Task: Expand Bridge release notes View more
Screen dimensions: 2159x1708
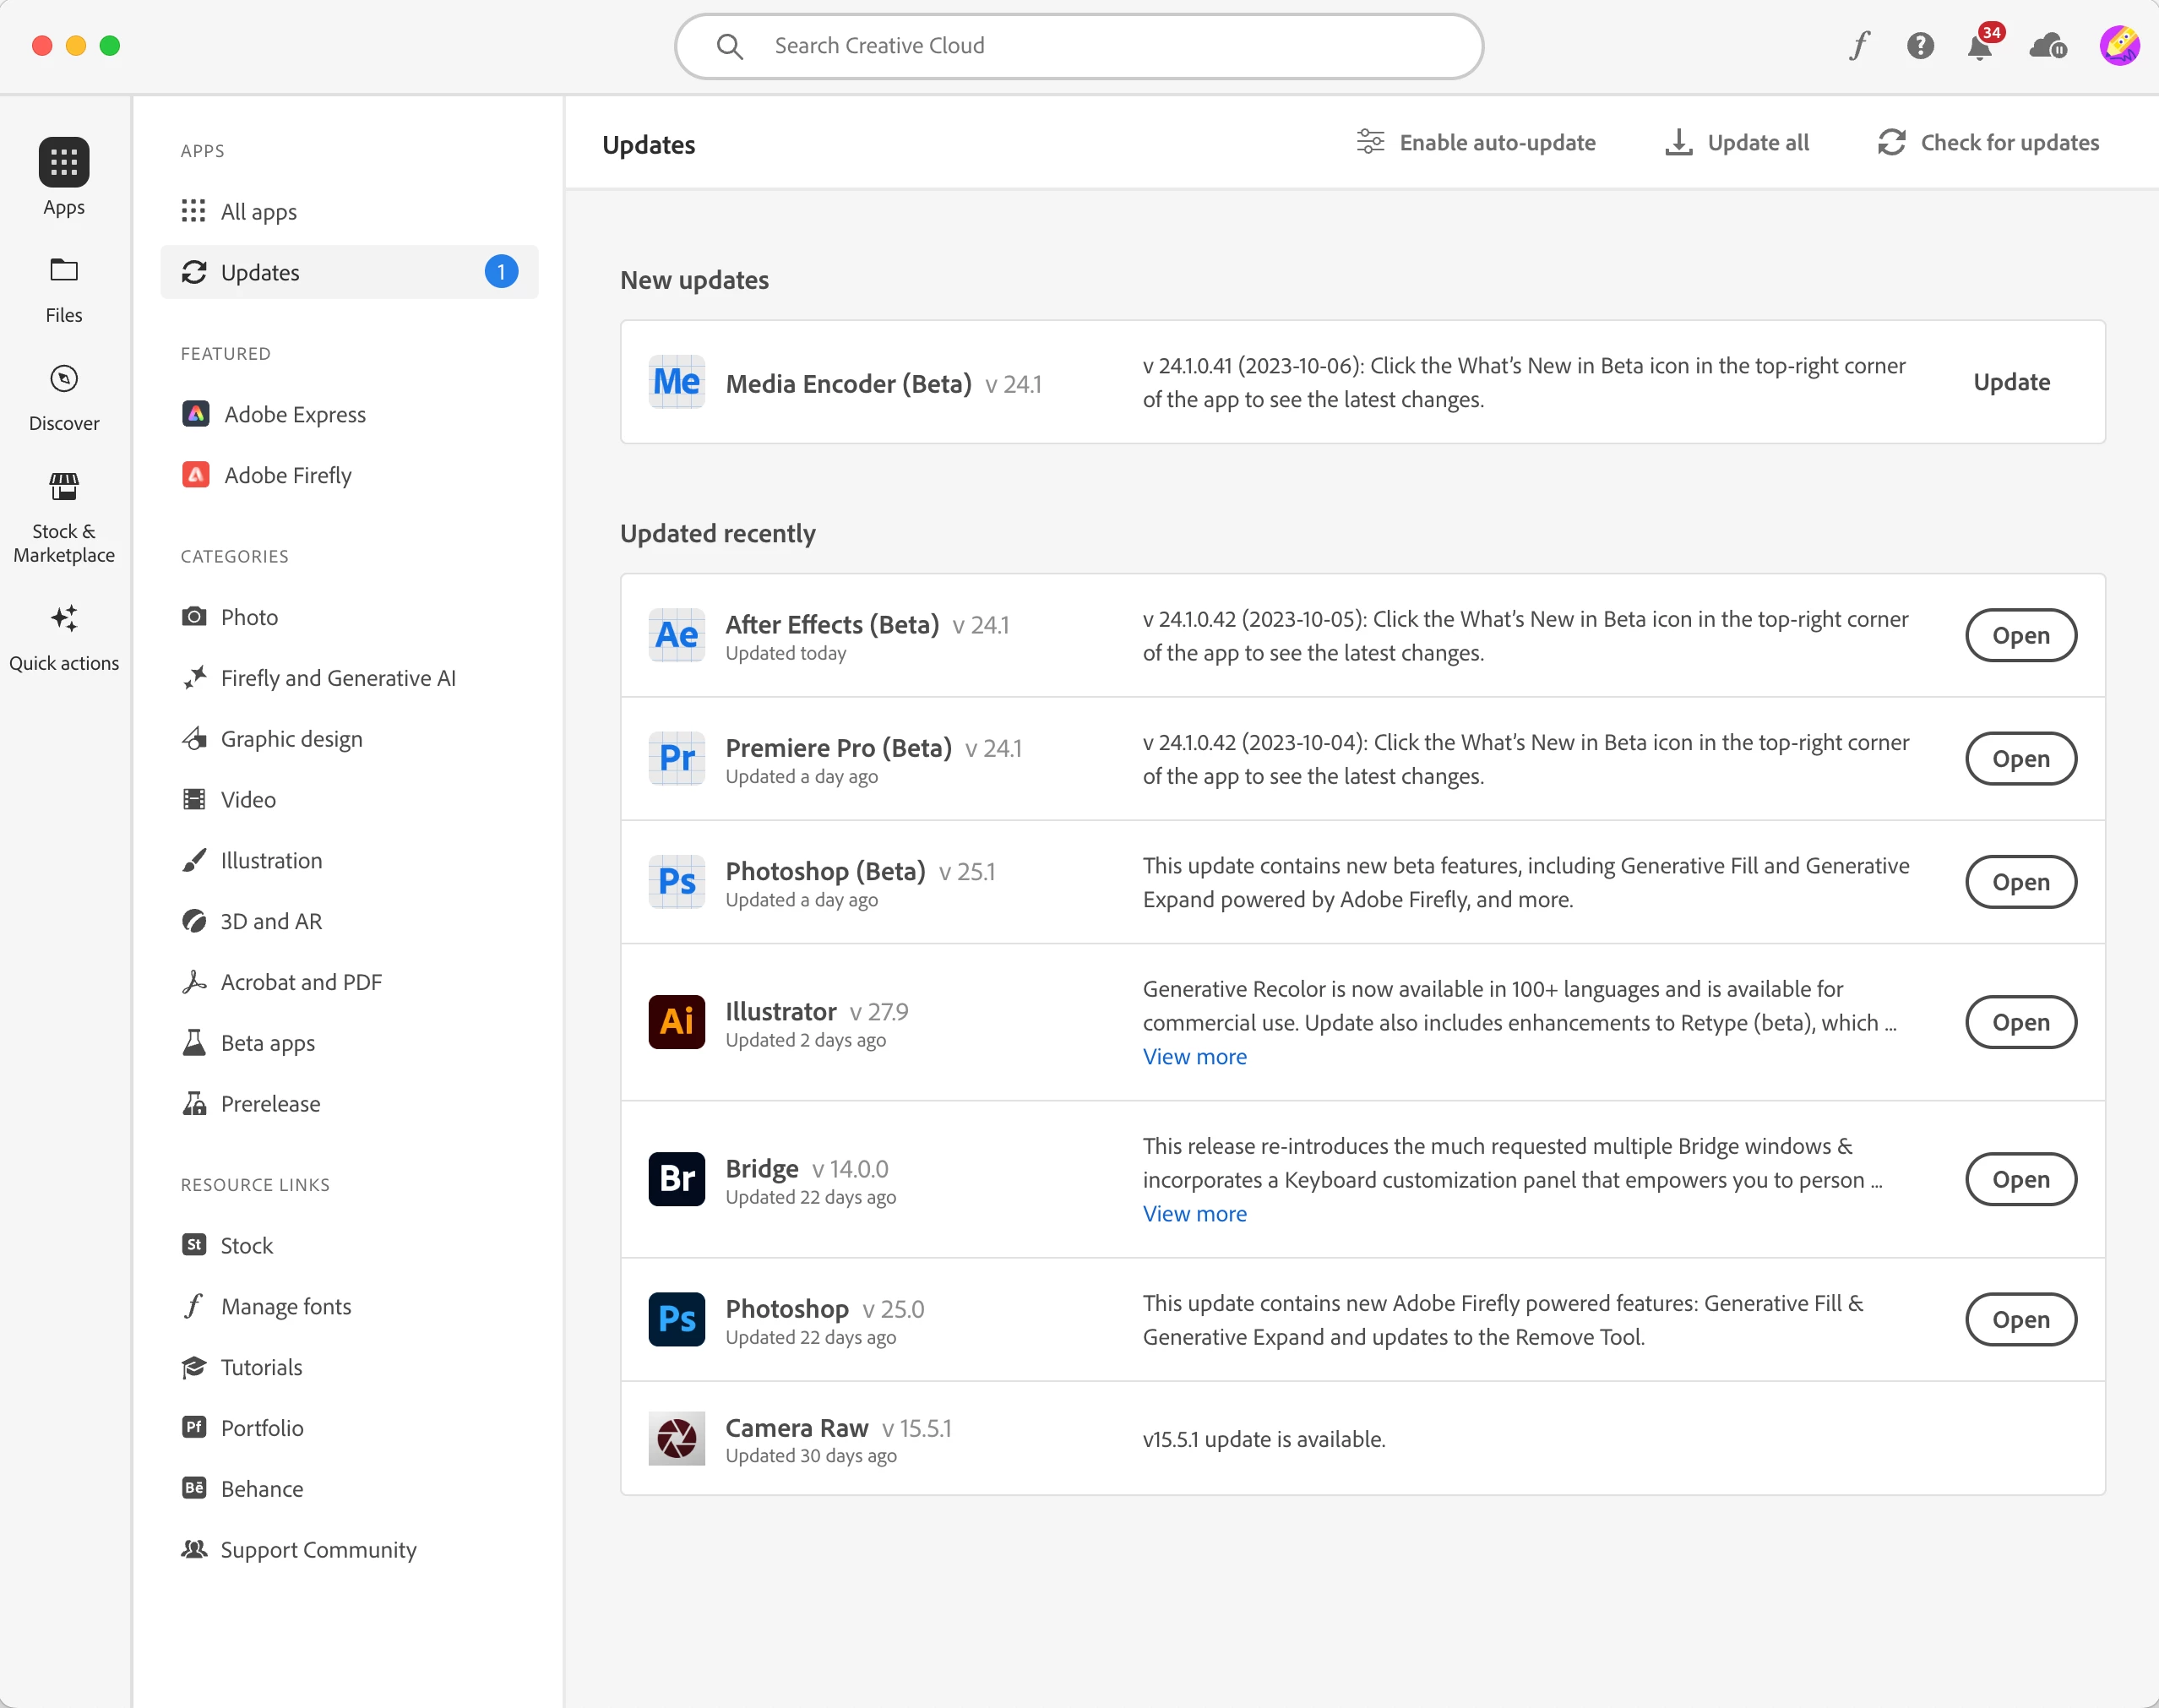Action: click(x=1194, y=1214)
